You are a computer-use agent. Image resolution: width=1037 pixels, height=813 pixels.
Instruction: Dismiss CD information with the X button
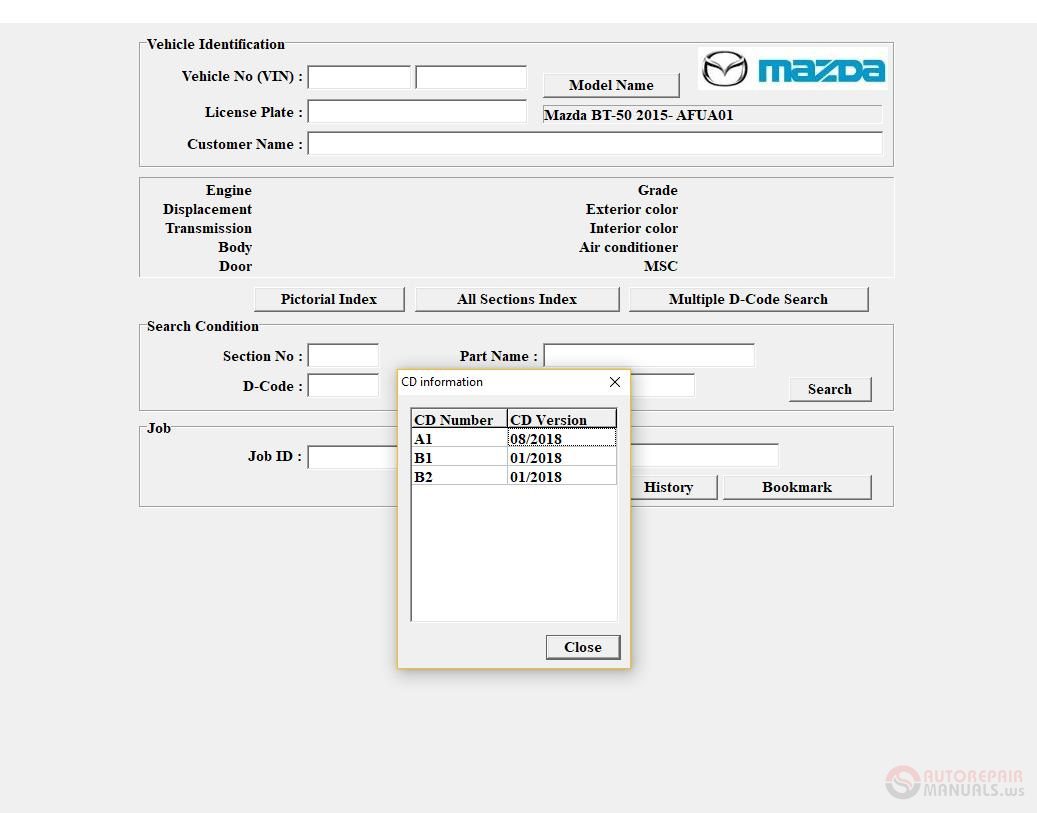click(x=614, y=381)
